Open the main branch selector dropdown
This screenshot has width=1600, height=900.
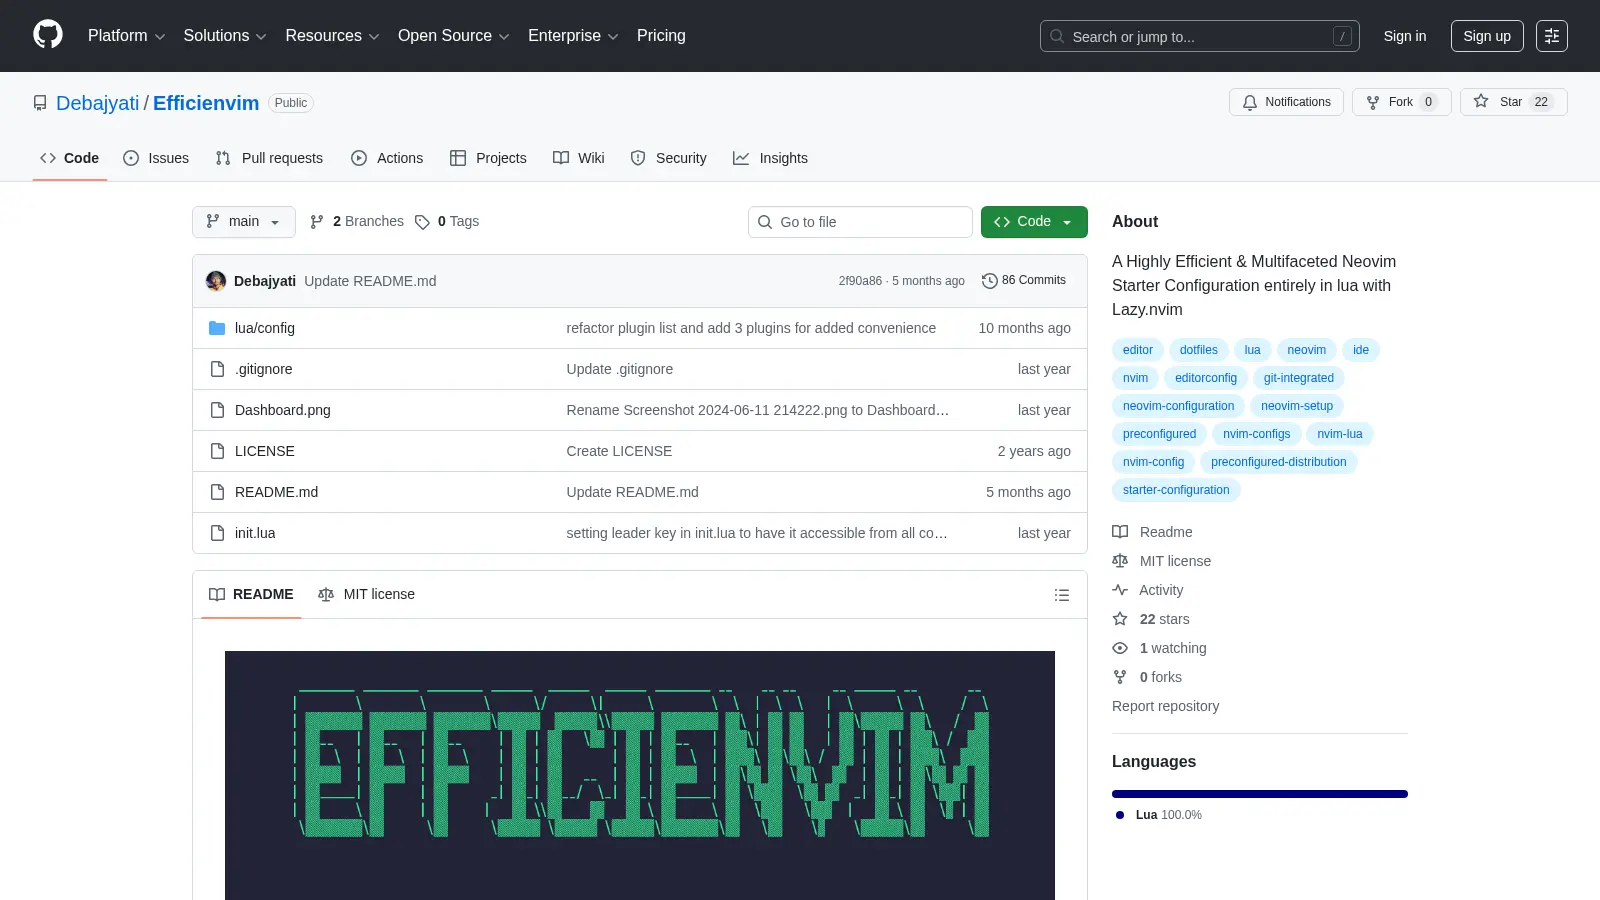point(244,222)
